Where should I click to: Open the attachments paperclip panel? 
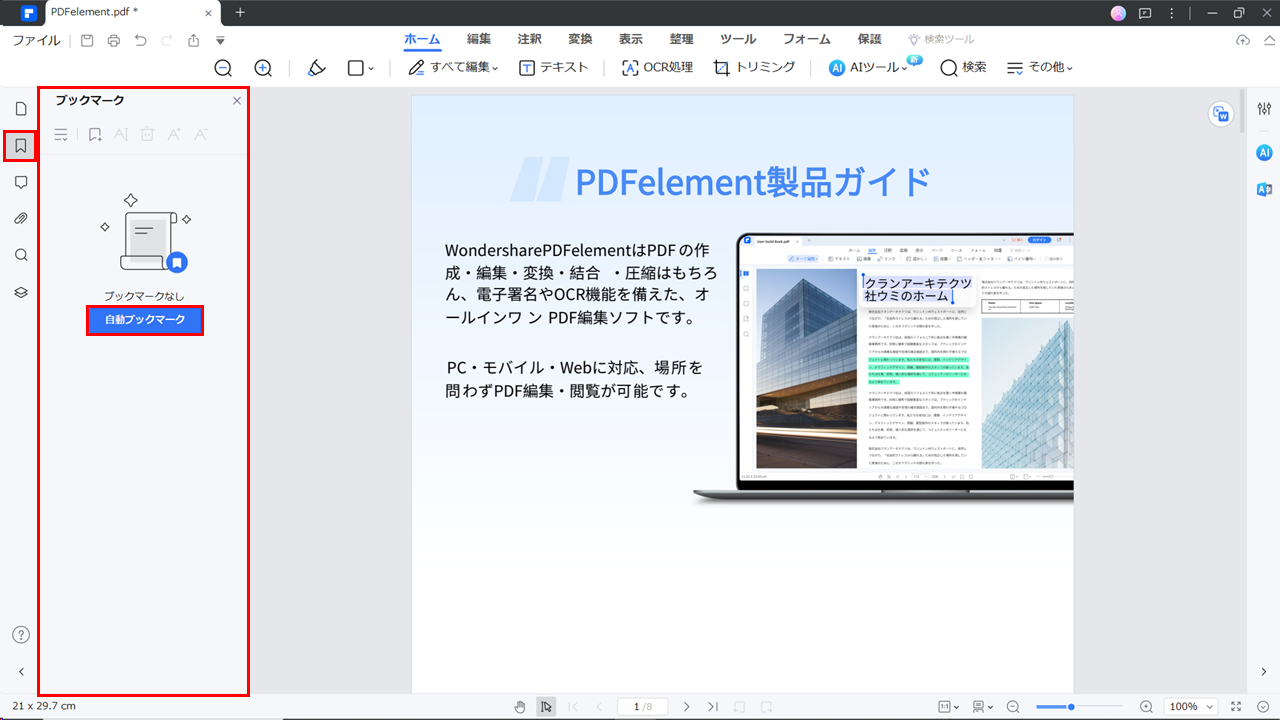pos(21,219)
